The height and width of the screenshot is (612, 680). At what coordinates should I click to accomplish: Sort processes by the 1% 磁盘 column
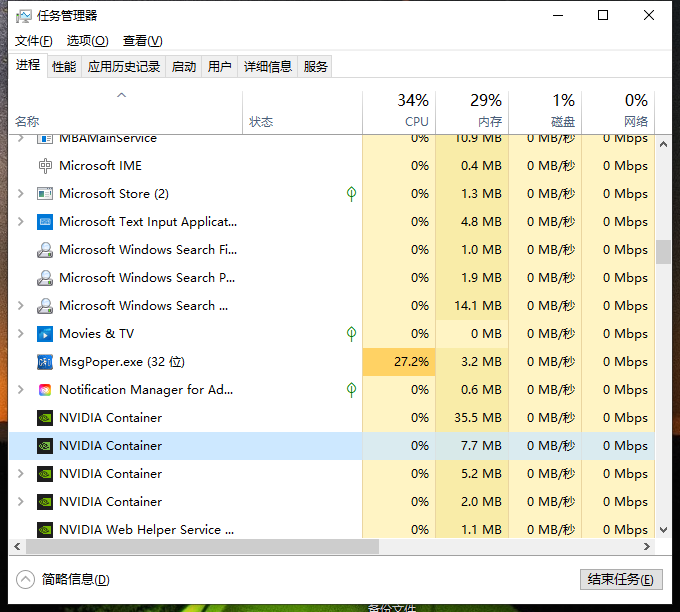click(x=545, y=112)
